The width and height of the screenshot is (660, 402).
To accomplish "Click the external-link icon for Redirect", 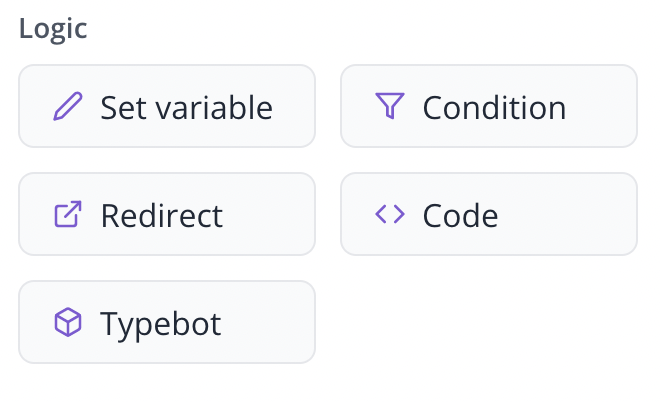I will pos(67,214).
